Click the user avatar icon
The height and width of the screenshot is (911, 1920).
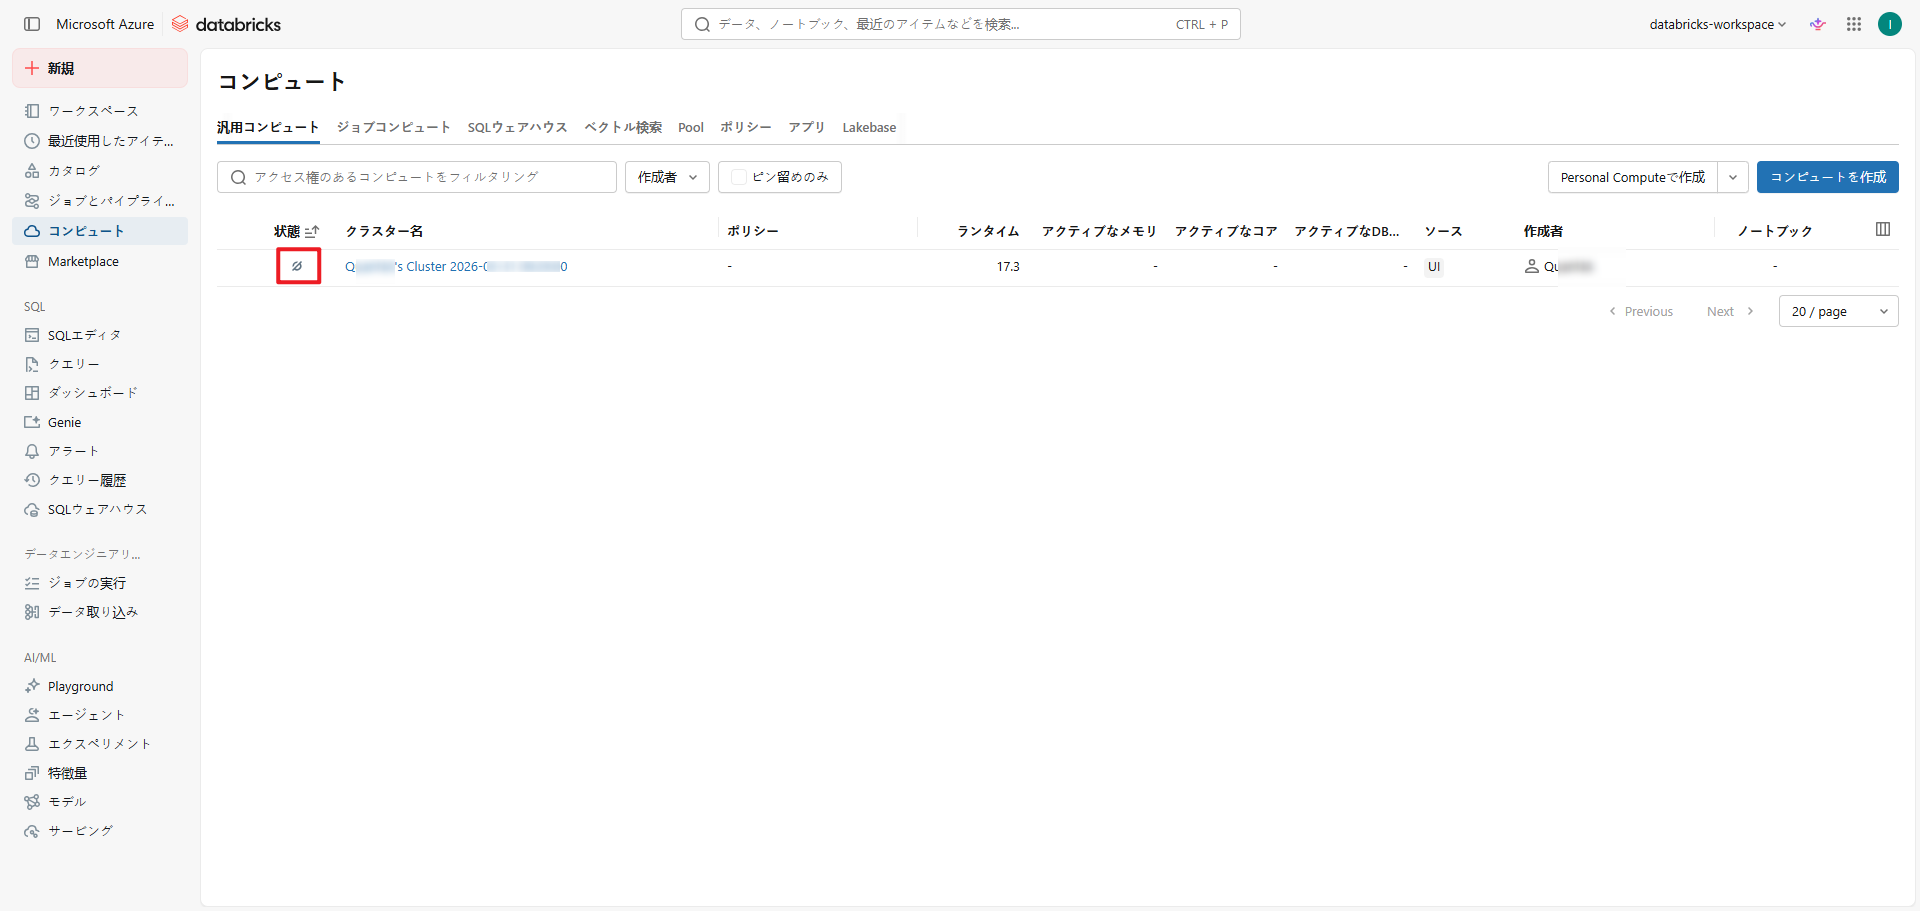1889,24
